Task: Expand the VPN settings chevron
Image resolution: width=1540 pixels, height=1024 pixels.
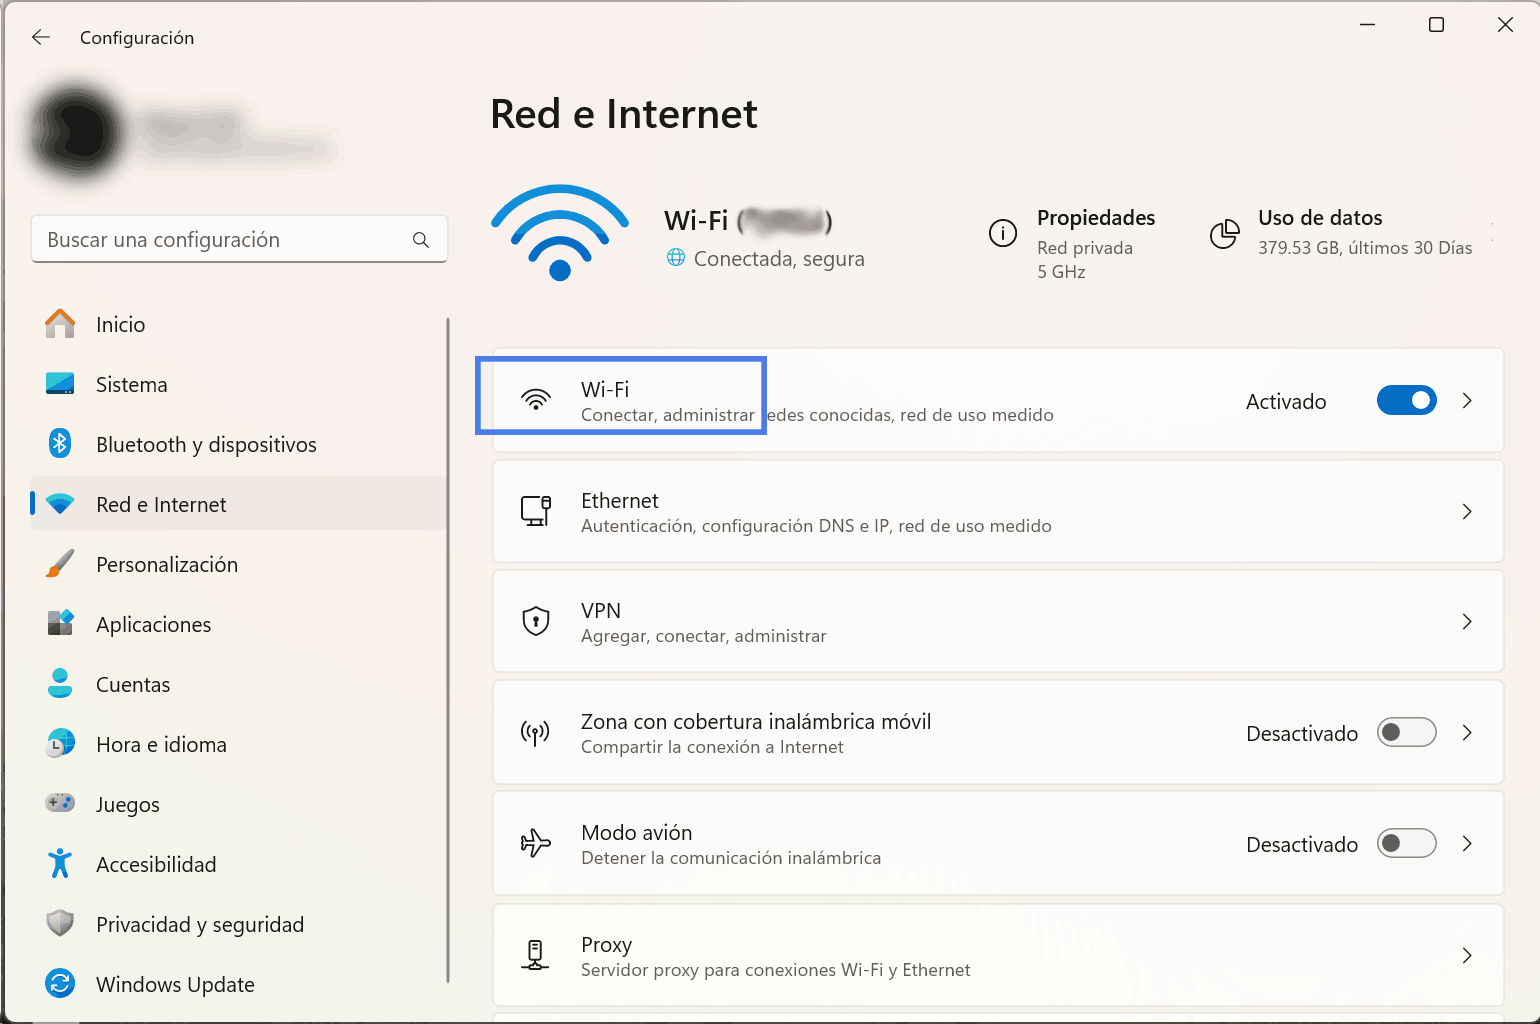Action: 1467,622
